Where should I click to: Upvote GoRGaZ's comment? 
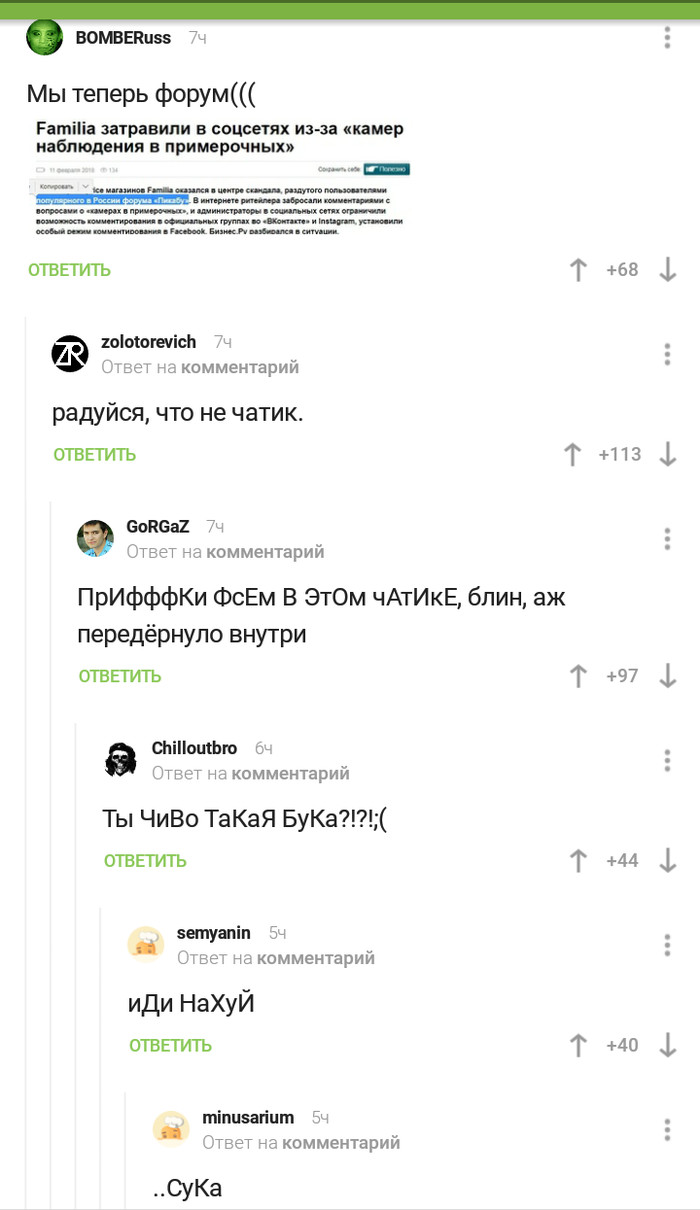click(x=578, y=676)
